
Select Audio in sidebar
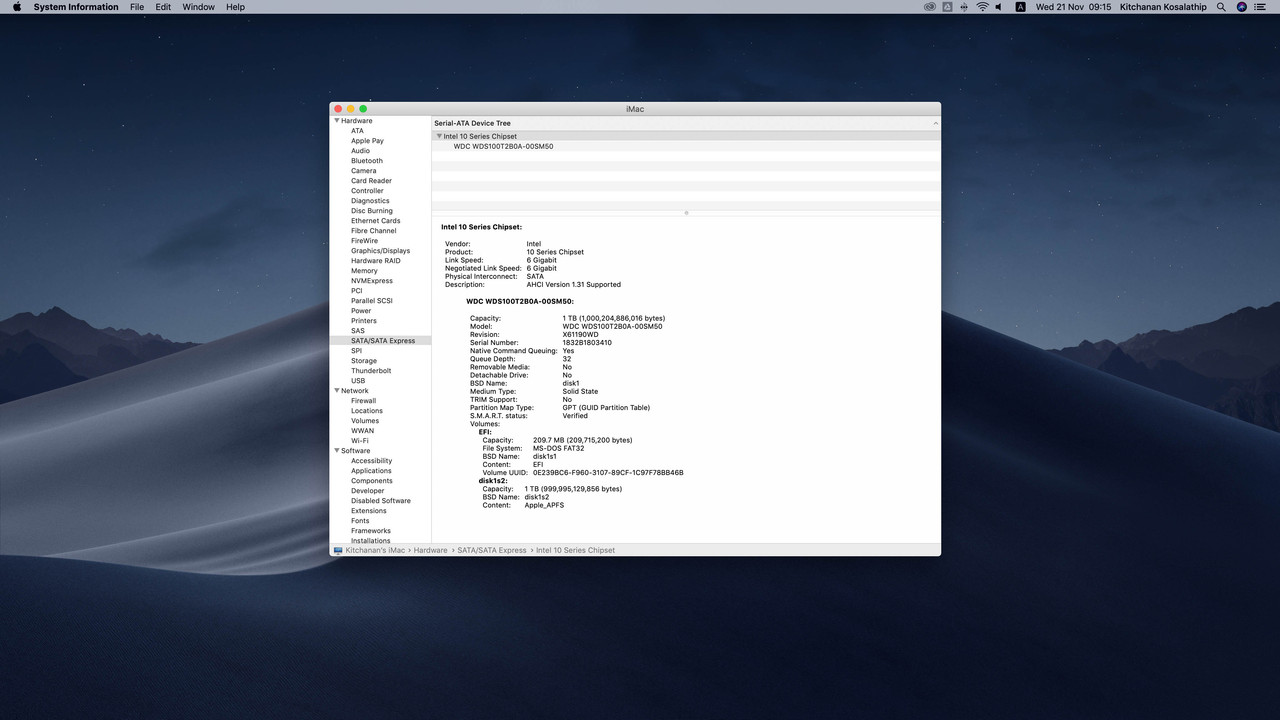point(360,151)
